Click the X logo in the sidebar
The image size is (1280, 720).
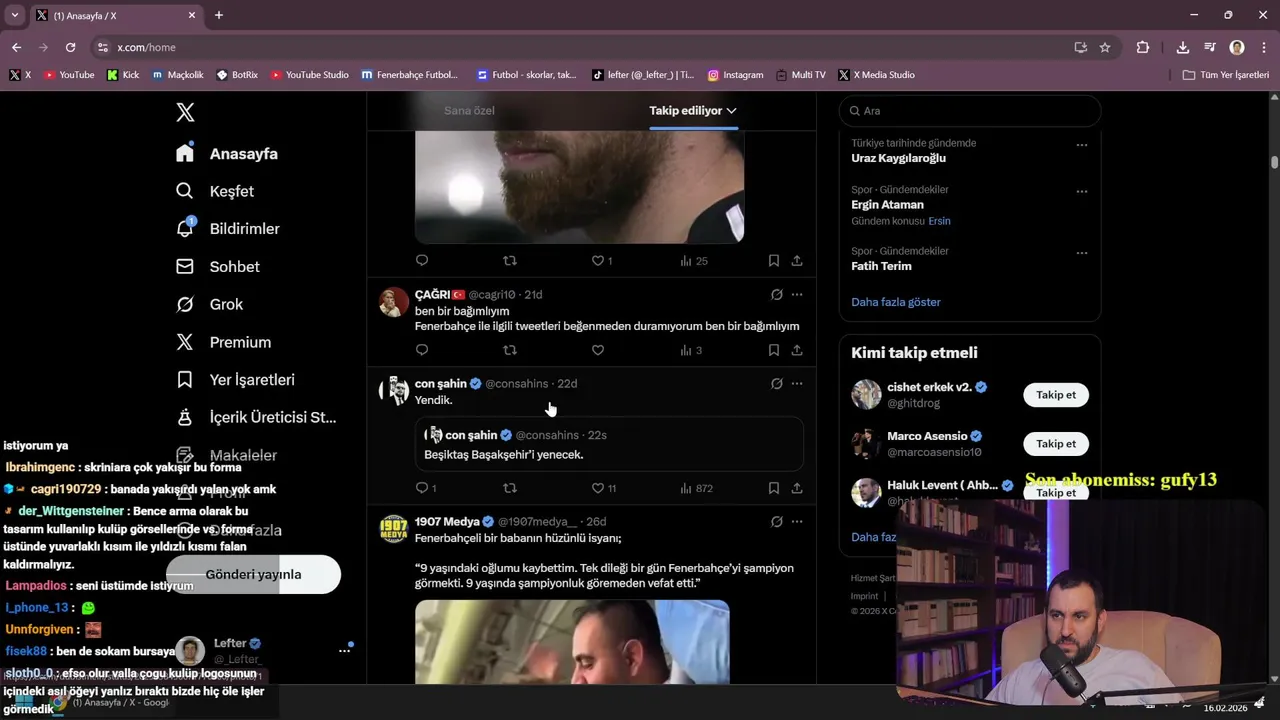(x=185, y=112)
